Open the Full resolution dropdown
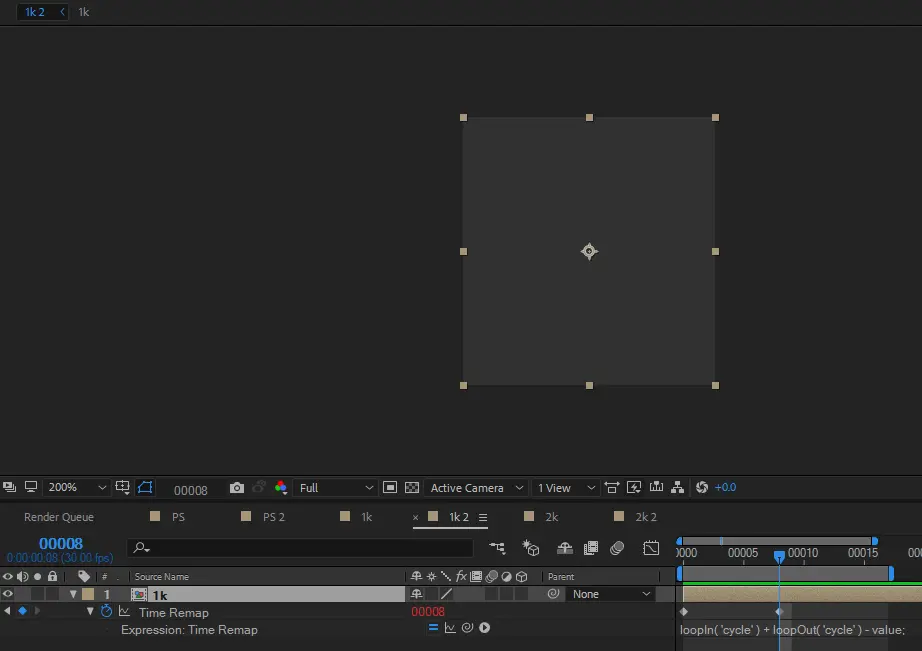Screen dimensions: 922x651 (x=335, y=488)
